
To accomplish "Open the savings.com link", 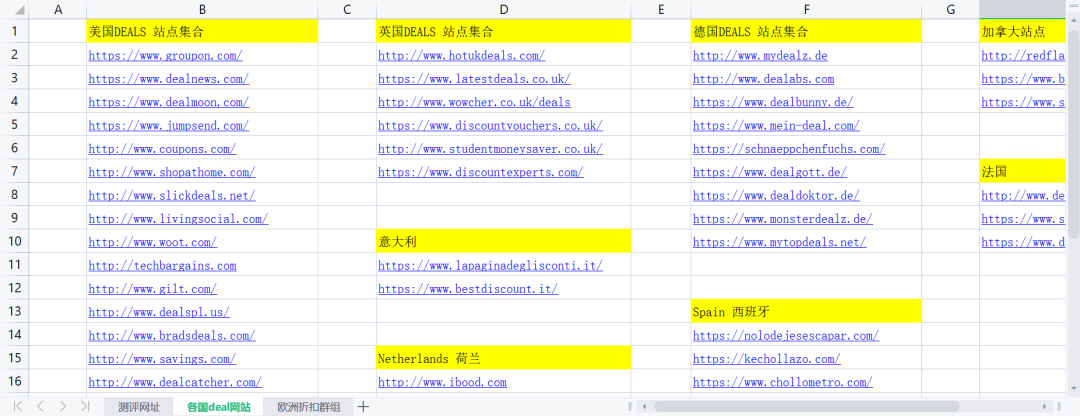I will (163, 360).
